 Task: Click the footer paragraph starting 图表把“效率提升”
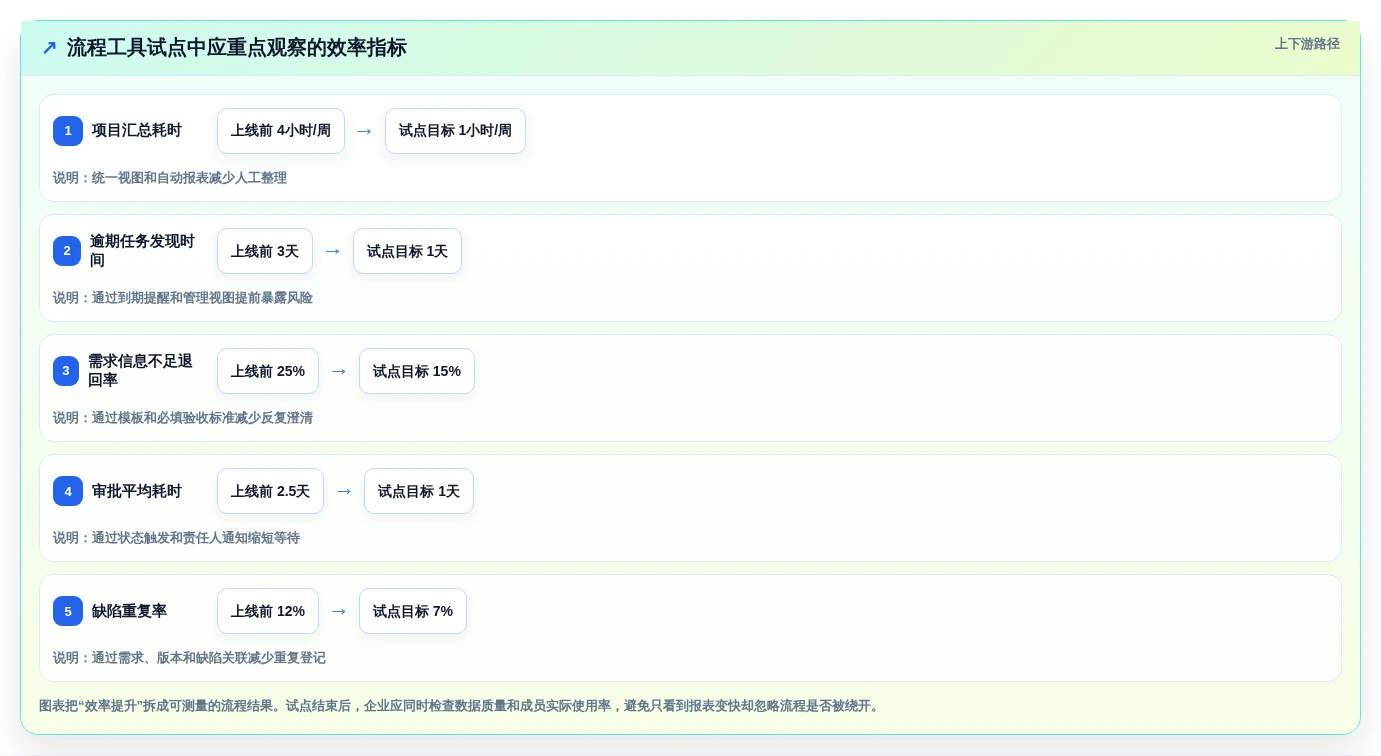461,706
